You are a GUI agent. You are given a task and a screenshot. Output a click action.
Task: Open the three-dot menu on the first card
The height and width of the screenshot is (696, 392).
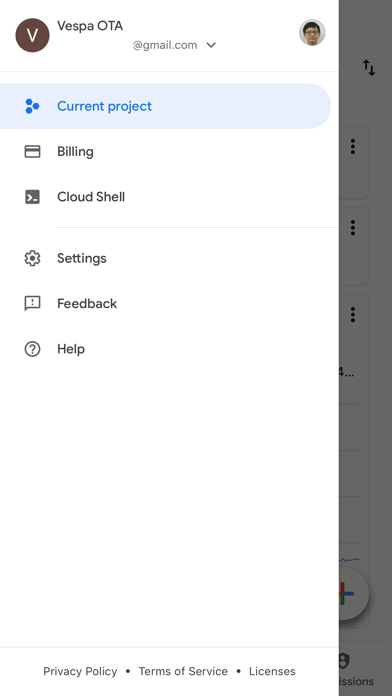(x=353, y=146)
